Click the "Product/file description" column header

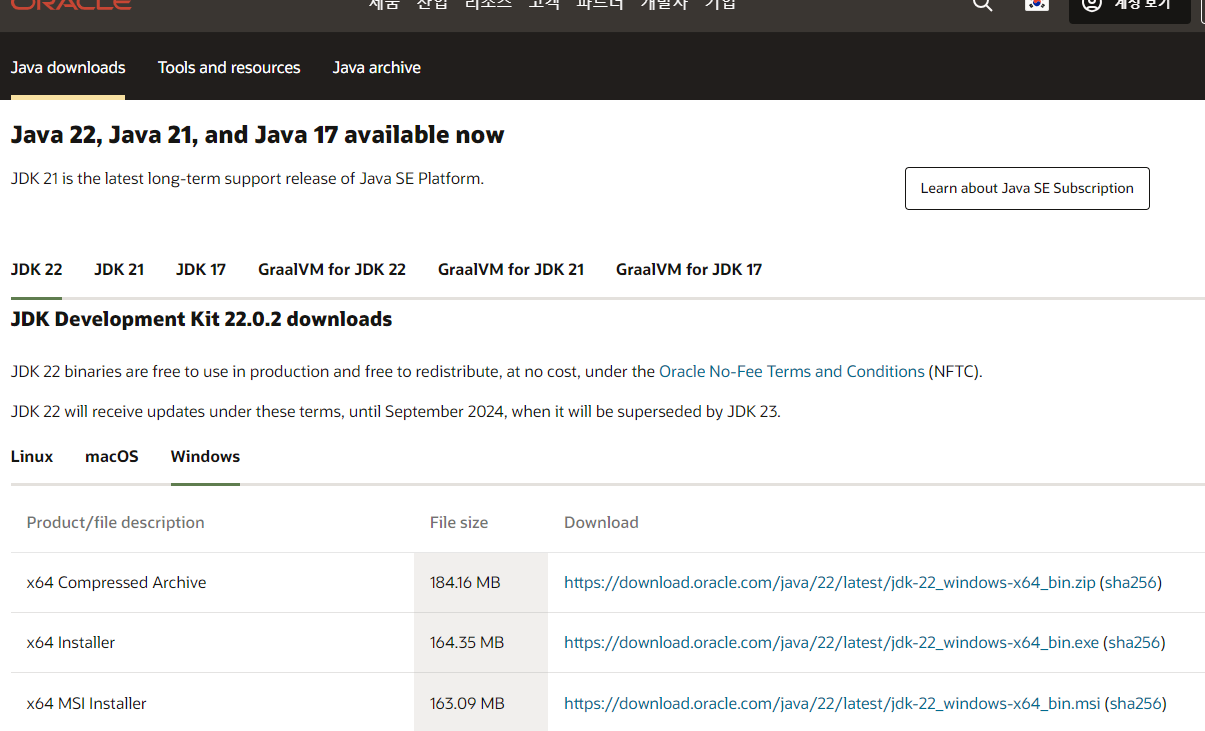point(116,522)
